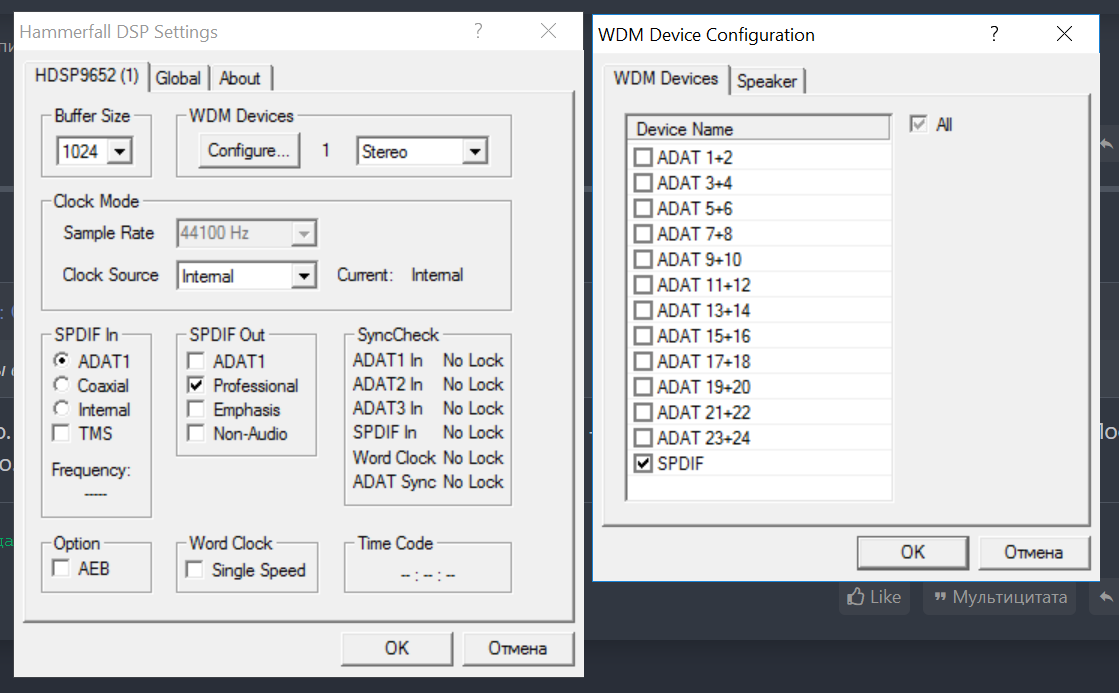Image resolution: width=1119 pixels, height=693 pixels.
Task: Open the Clock Source dropdown
Action: [304, 275]
